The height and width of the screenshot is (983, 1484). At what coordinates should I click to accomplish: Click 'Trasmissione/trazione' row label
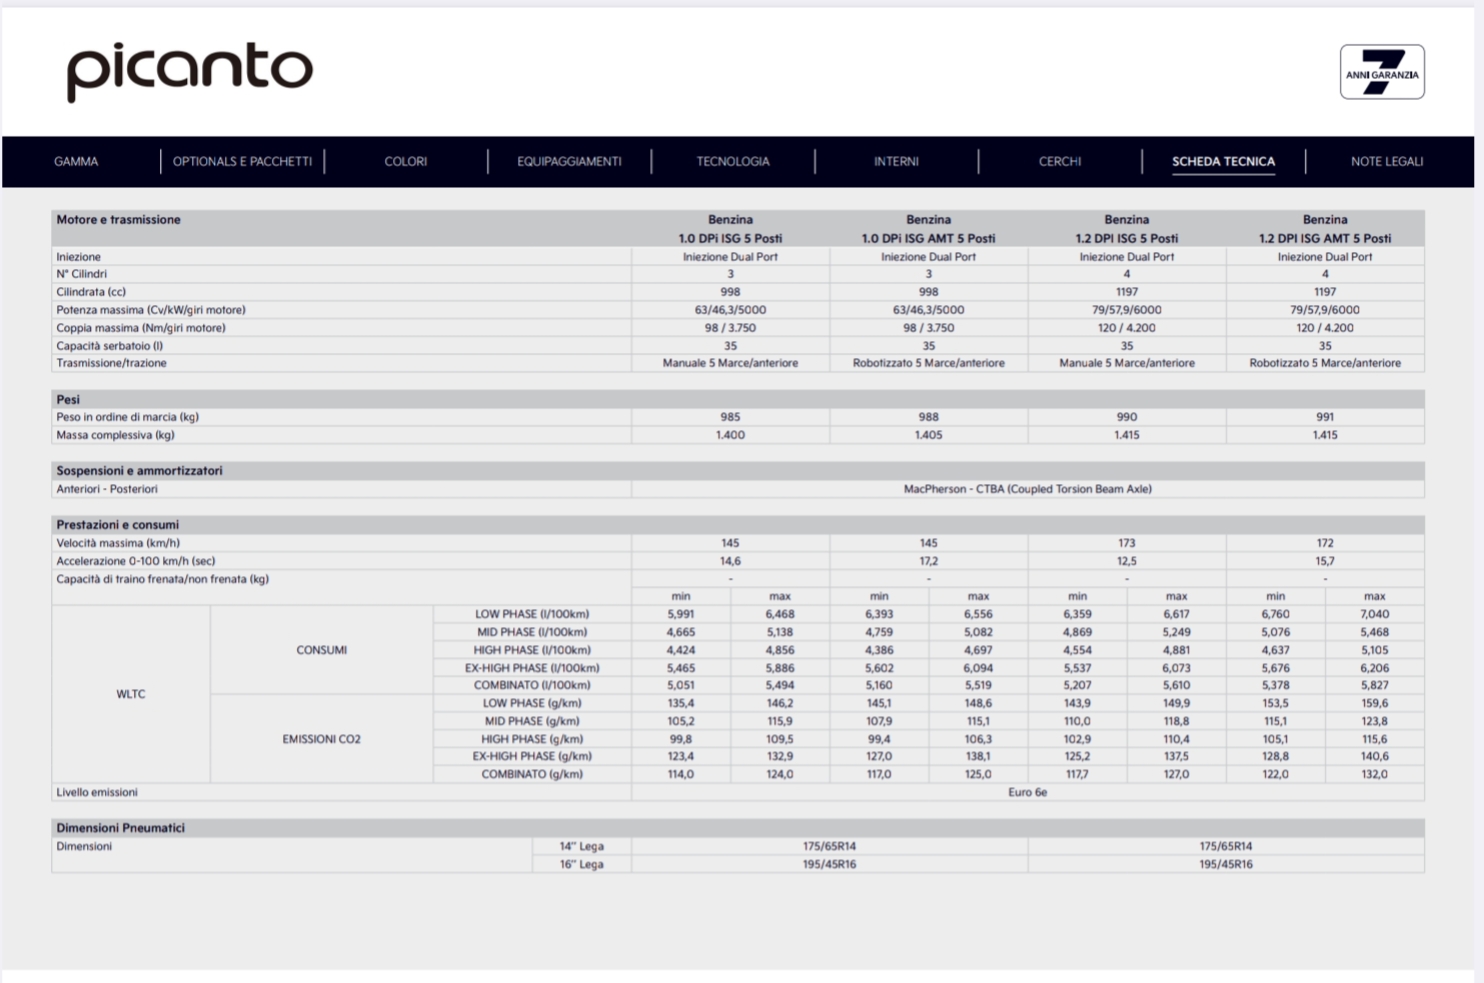coord(111,363)
